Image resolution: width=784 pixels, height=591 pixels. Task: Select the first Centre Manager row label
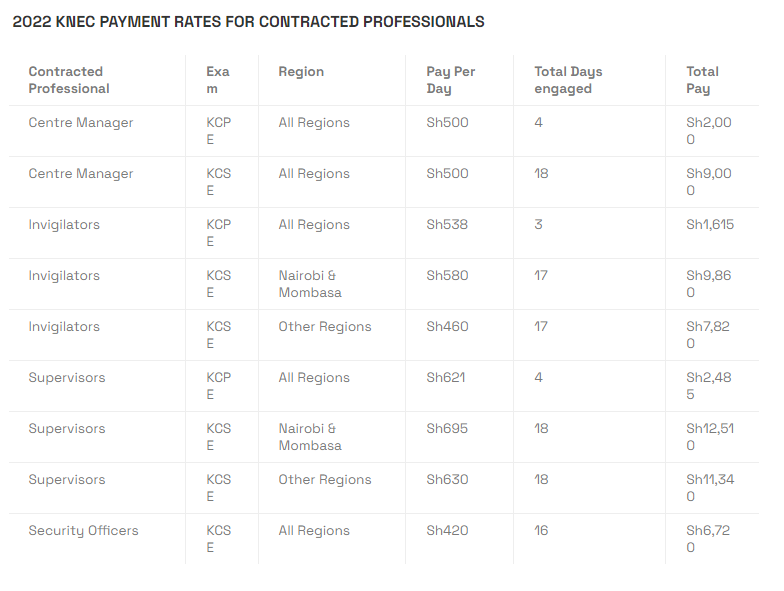pos(81,122)
